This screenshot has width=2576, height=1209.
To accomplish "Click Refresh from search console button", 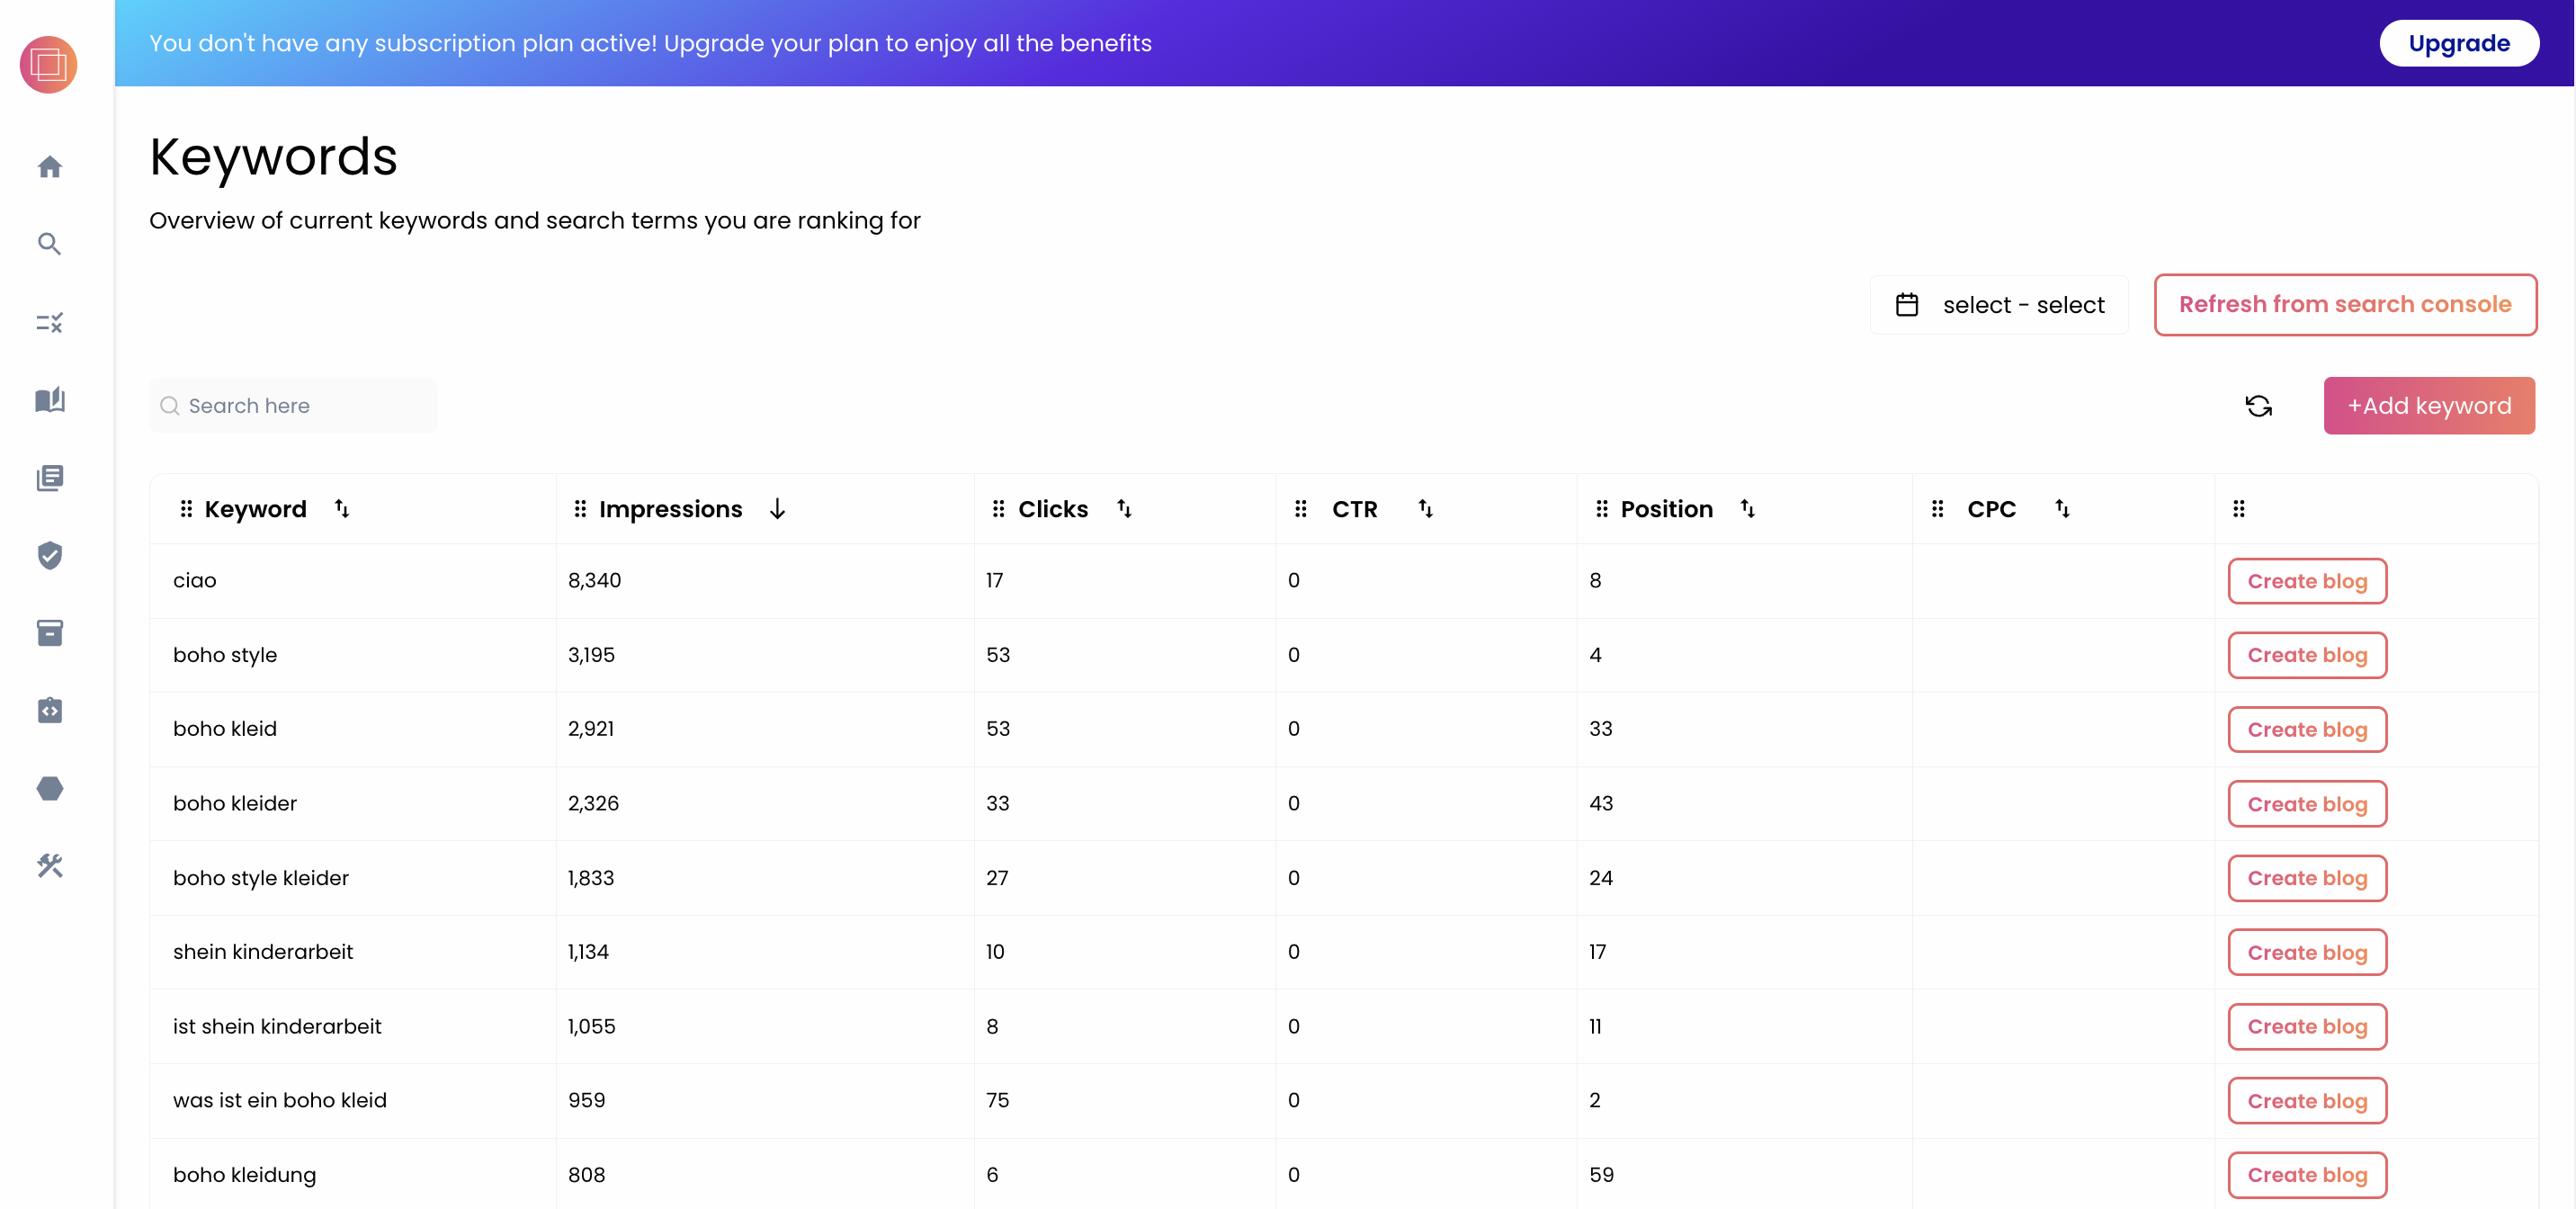I will tap(2344, 304).
